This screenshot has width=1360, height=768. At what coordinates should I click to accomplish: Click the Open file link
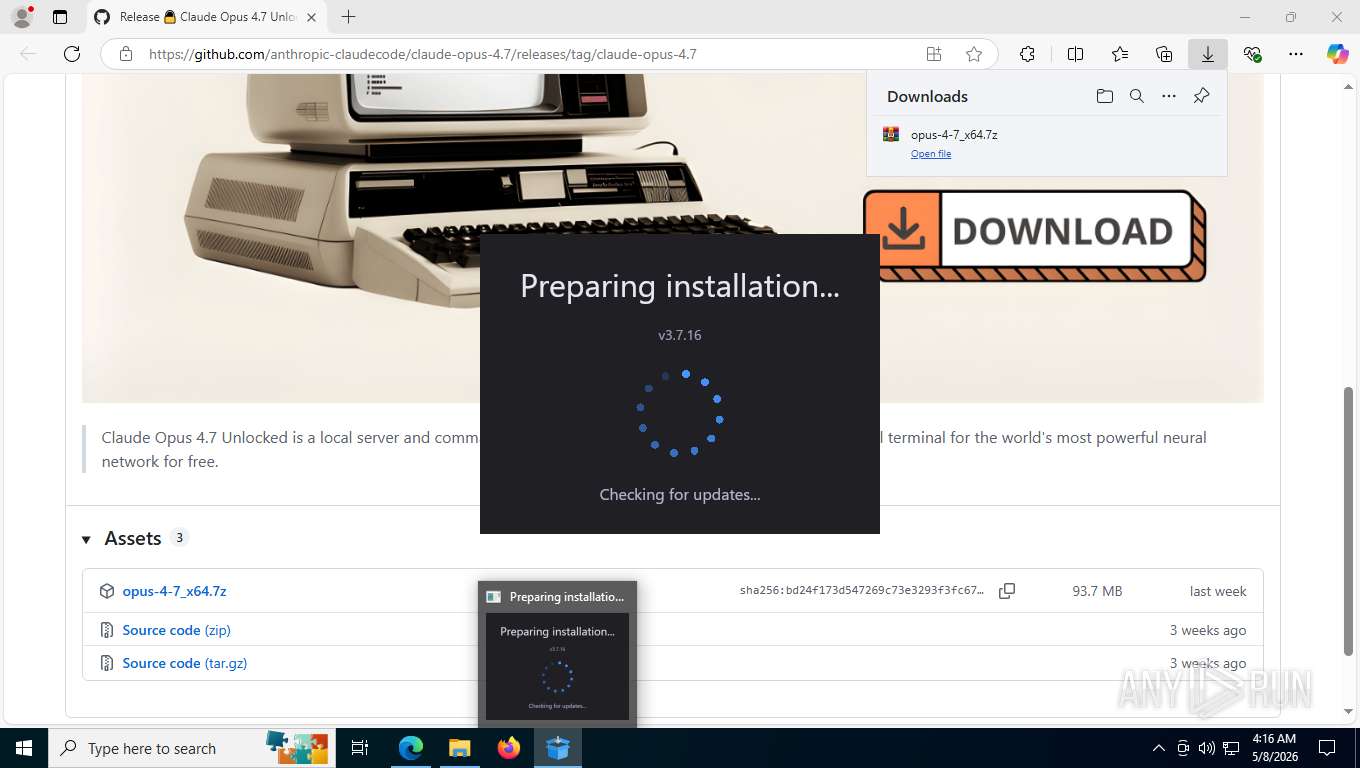[x=931, y=153]
